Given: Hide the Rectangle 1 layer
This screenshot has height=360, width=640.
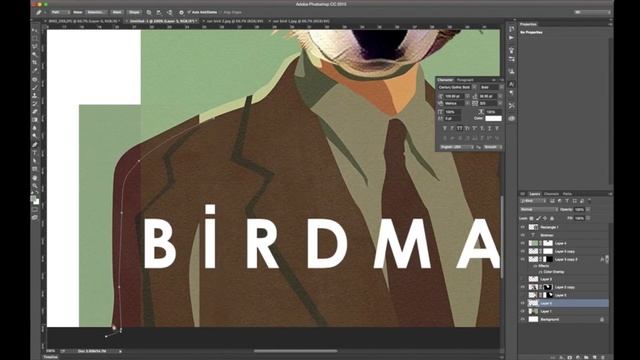Looking at the screenshot, I should click(x=522, y=227).
